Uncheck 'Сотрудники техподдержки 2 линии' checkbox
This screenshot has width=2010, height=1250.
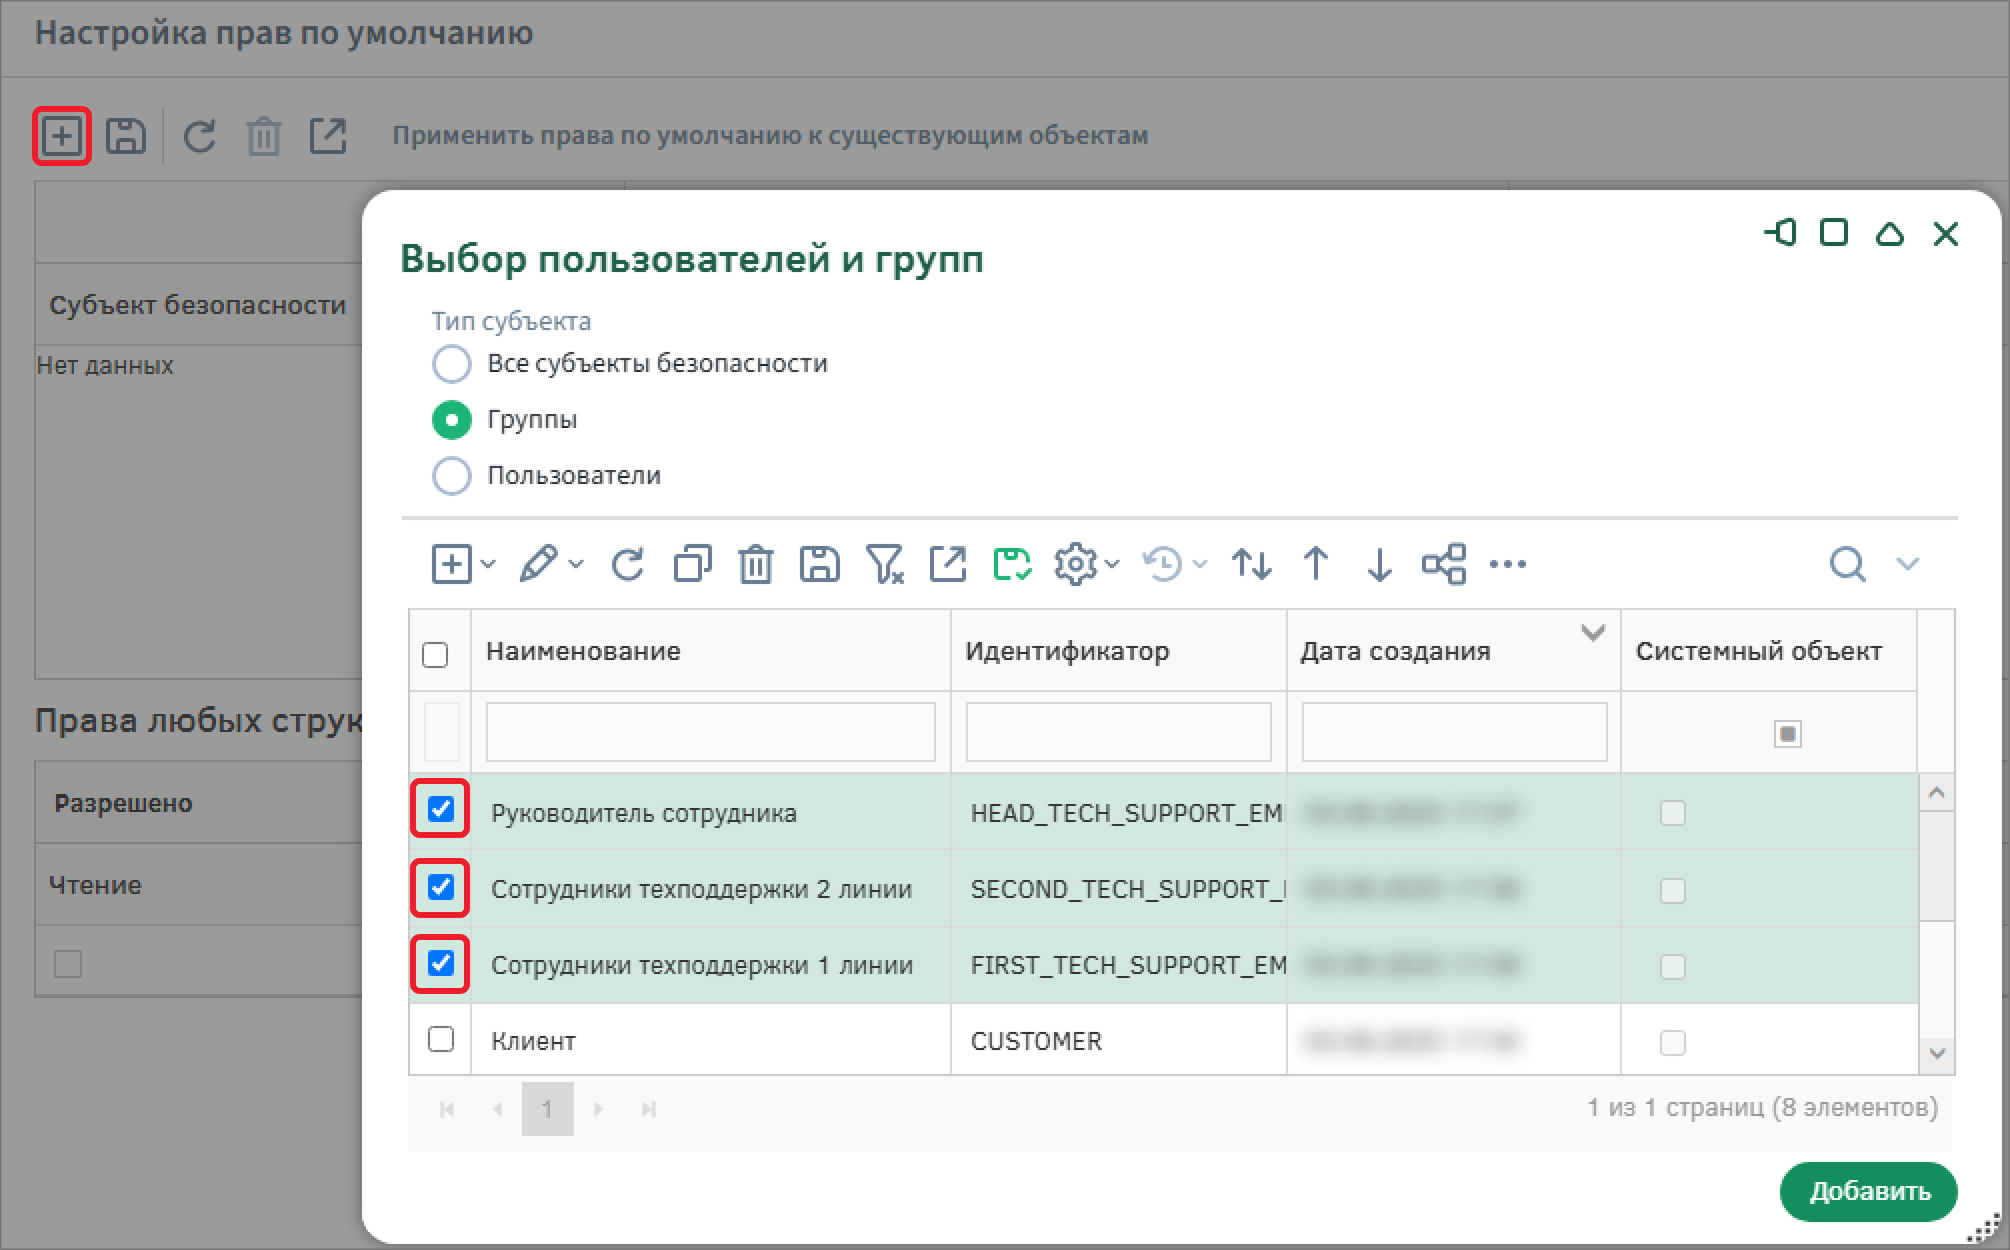pyautogui.click(x=440, y=887)
